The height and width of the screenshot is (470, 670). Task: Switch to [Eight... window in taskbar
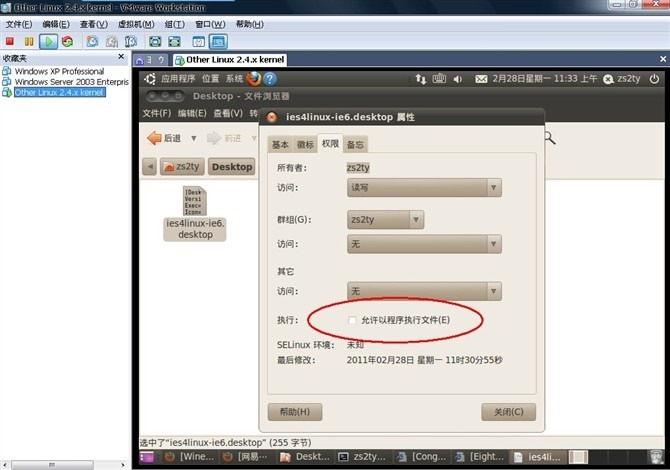[x=480, y=457]
